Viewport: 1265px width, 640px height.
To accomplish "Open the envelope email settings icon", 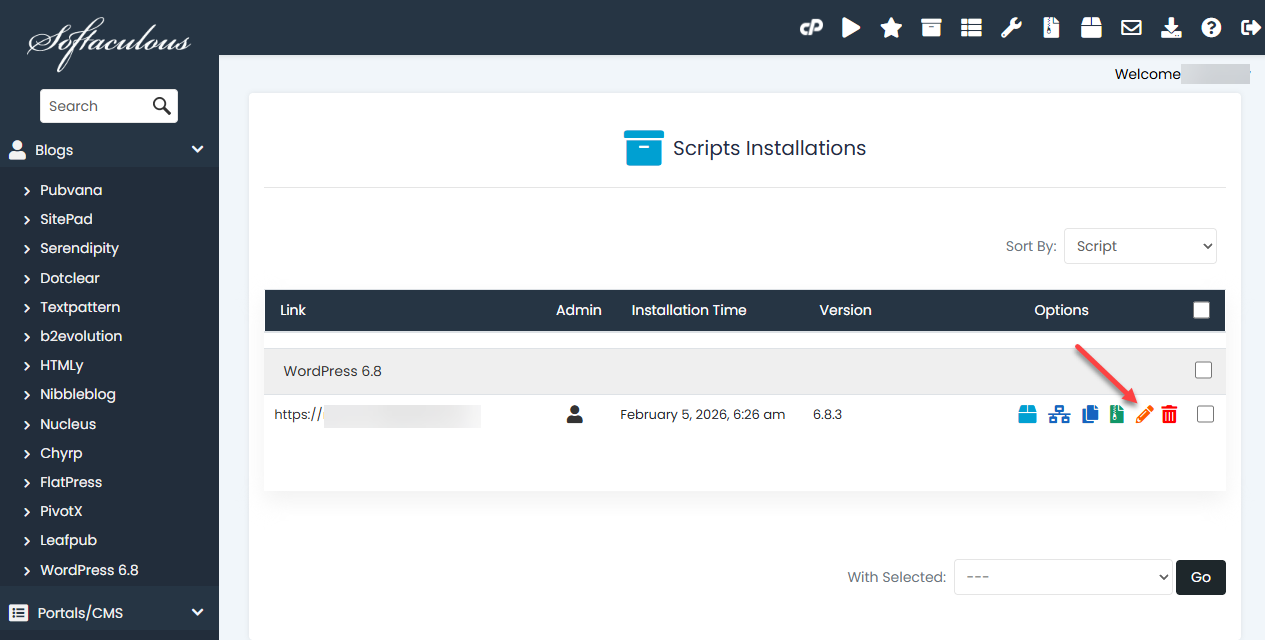I will point(1131,28).
